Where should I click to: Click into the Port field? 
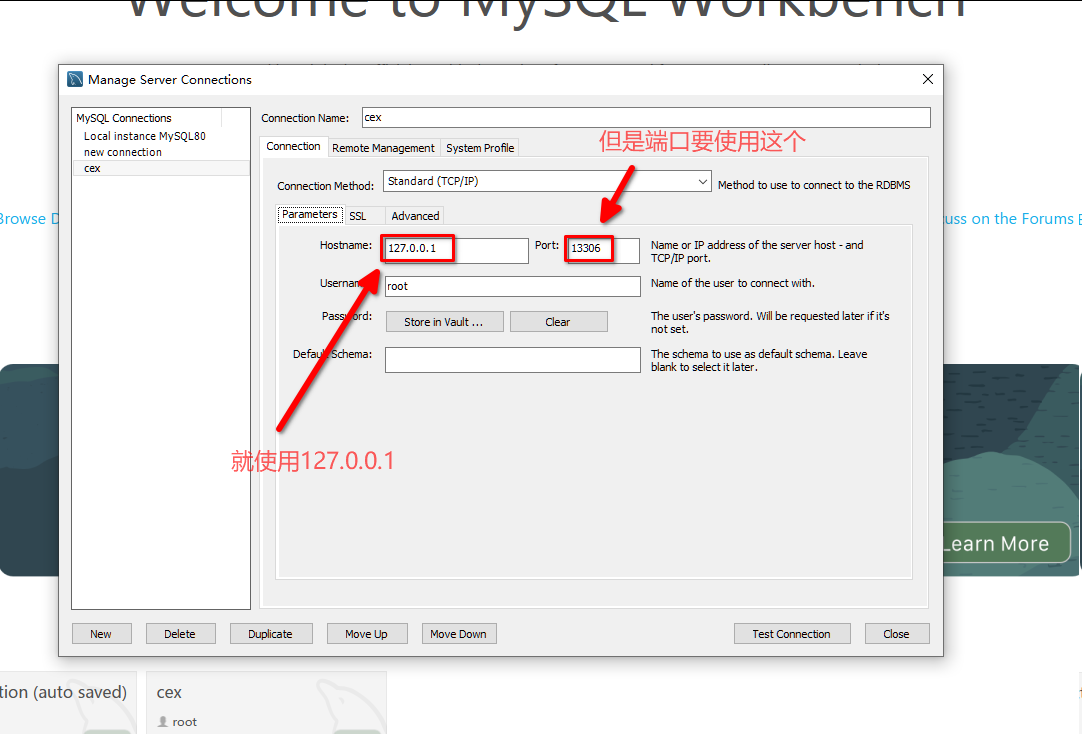(602, 250)
